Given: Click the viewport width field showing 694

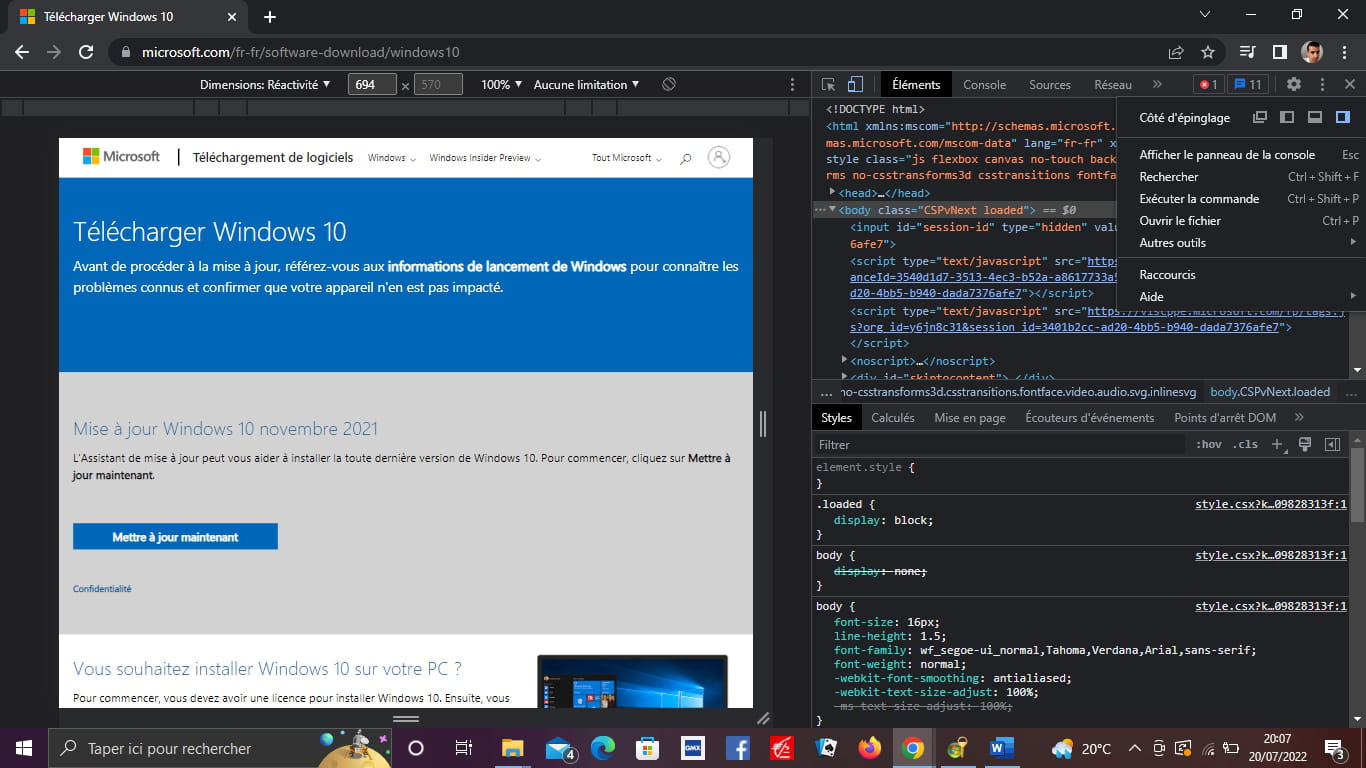Looking at the screenshot, I should pos(372,85).
